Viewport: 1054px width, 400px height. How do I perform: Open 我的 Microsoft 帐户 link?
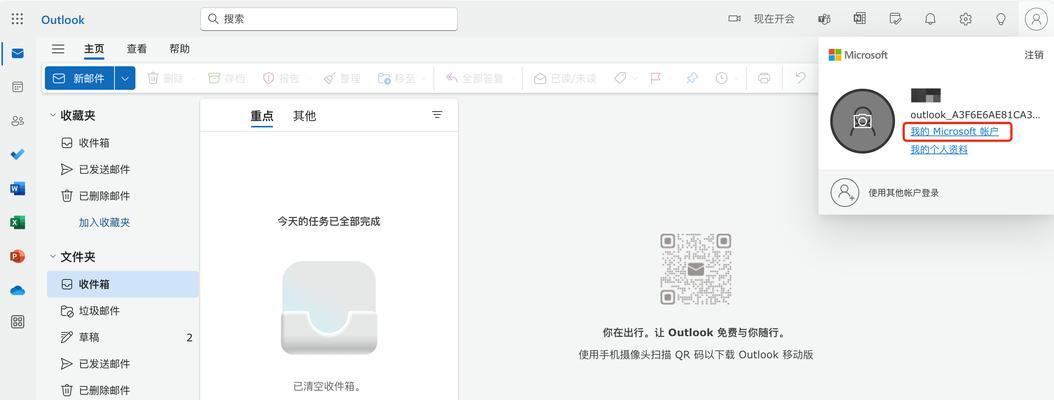(955, 132)
